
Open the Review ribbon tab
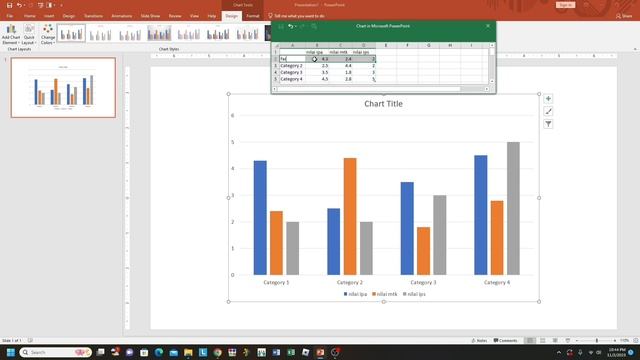(175, 16)
